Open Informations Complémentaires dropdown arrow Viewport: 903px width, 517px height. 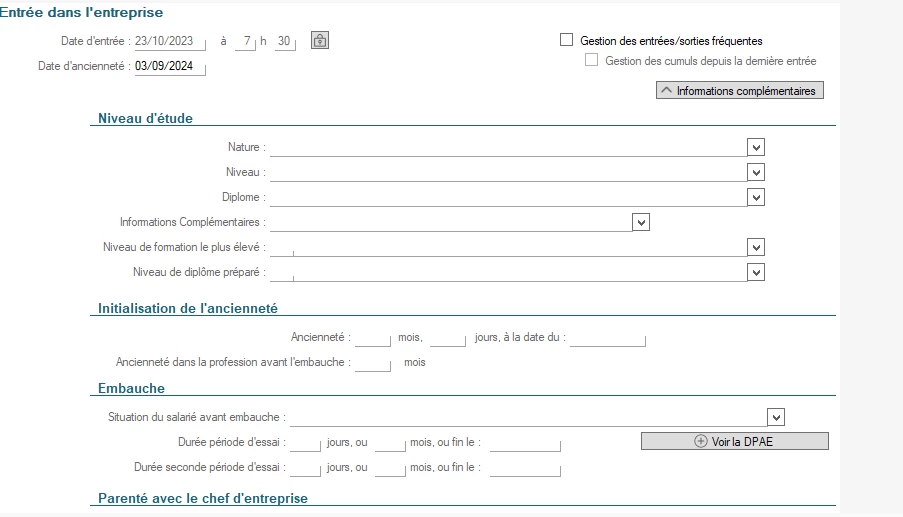[642, 222]
